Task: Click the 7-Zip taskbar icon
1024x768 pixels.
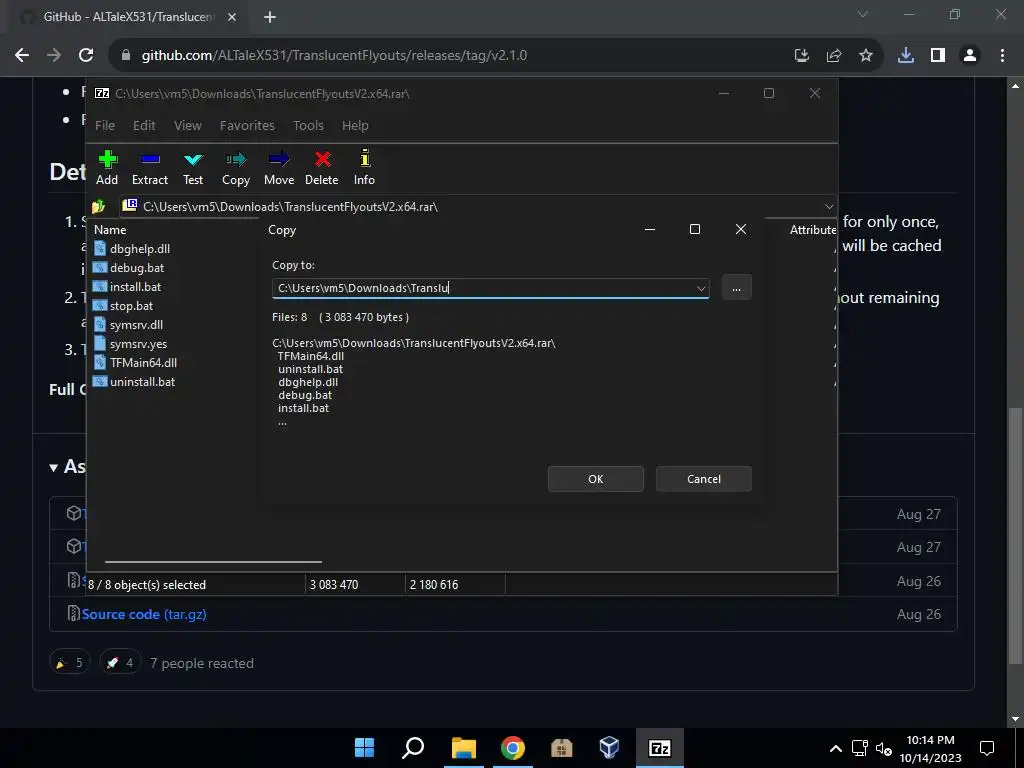Action: click(659, 748)
